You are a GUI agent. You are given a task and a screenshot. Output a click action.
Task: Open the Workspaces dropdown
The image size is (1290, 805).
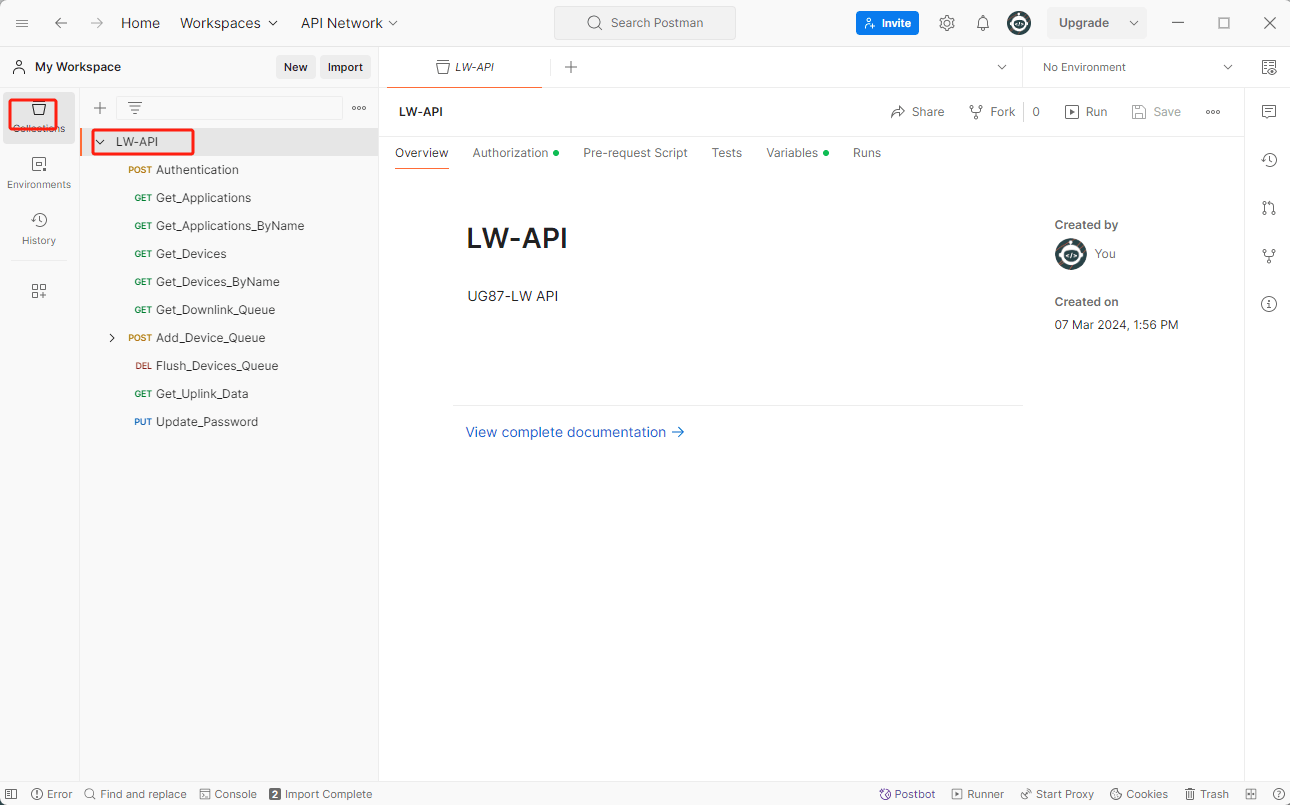pyautogui.click(x=229, y=23)
